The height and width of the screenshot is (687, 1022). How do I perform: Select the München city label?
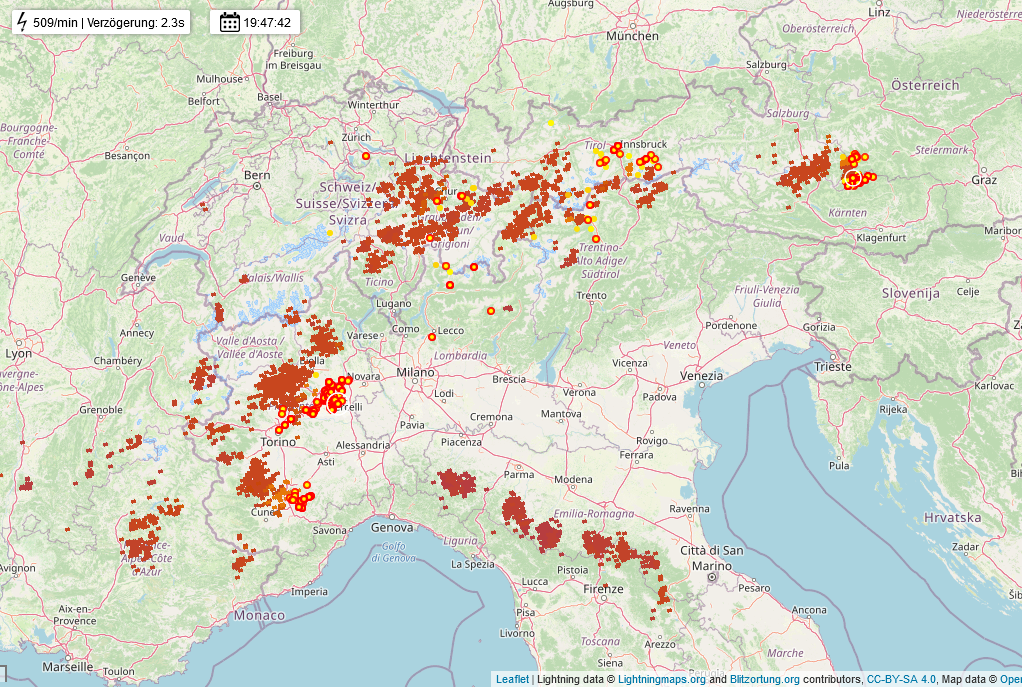click(x=632, y=36)
